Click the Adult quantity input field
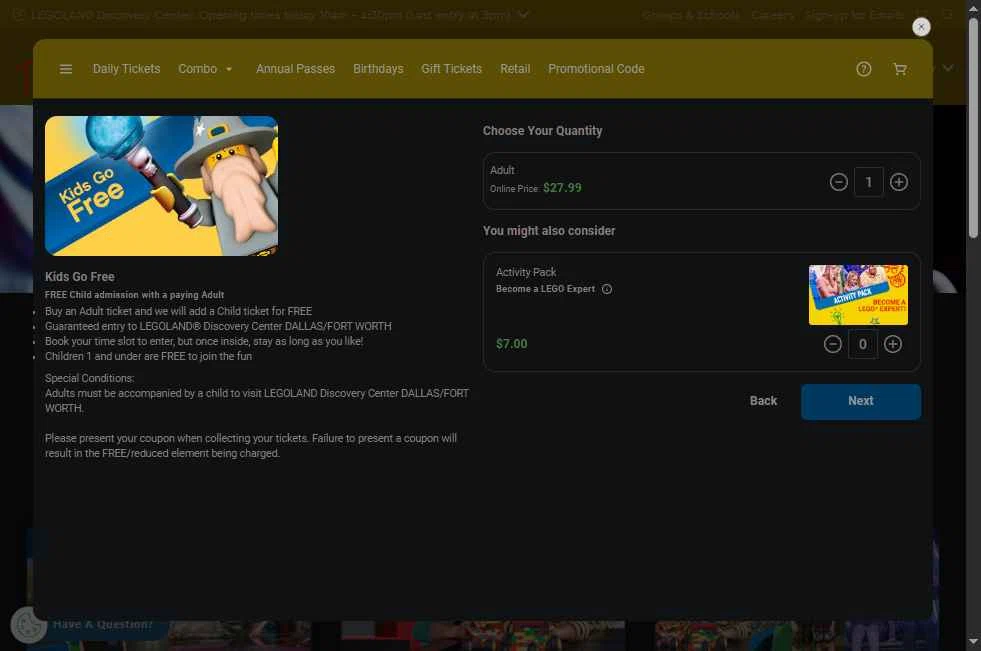Screen dimensions: 981x651 pyautogui.click(x=868, y=182)
